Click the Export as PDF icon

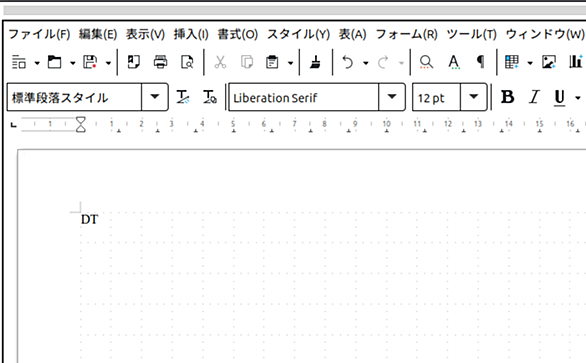coord(133,62)
